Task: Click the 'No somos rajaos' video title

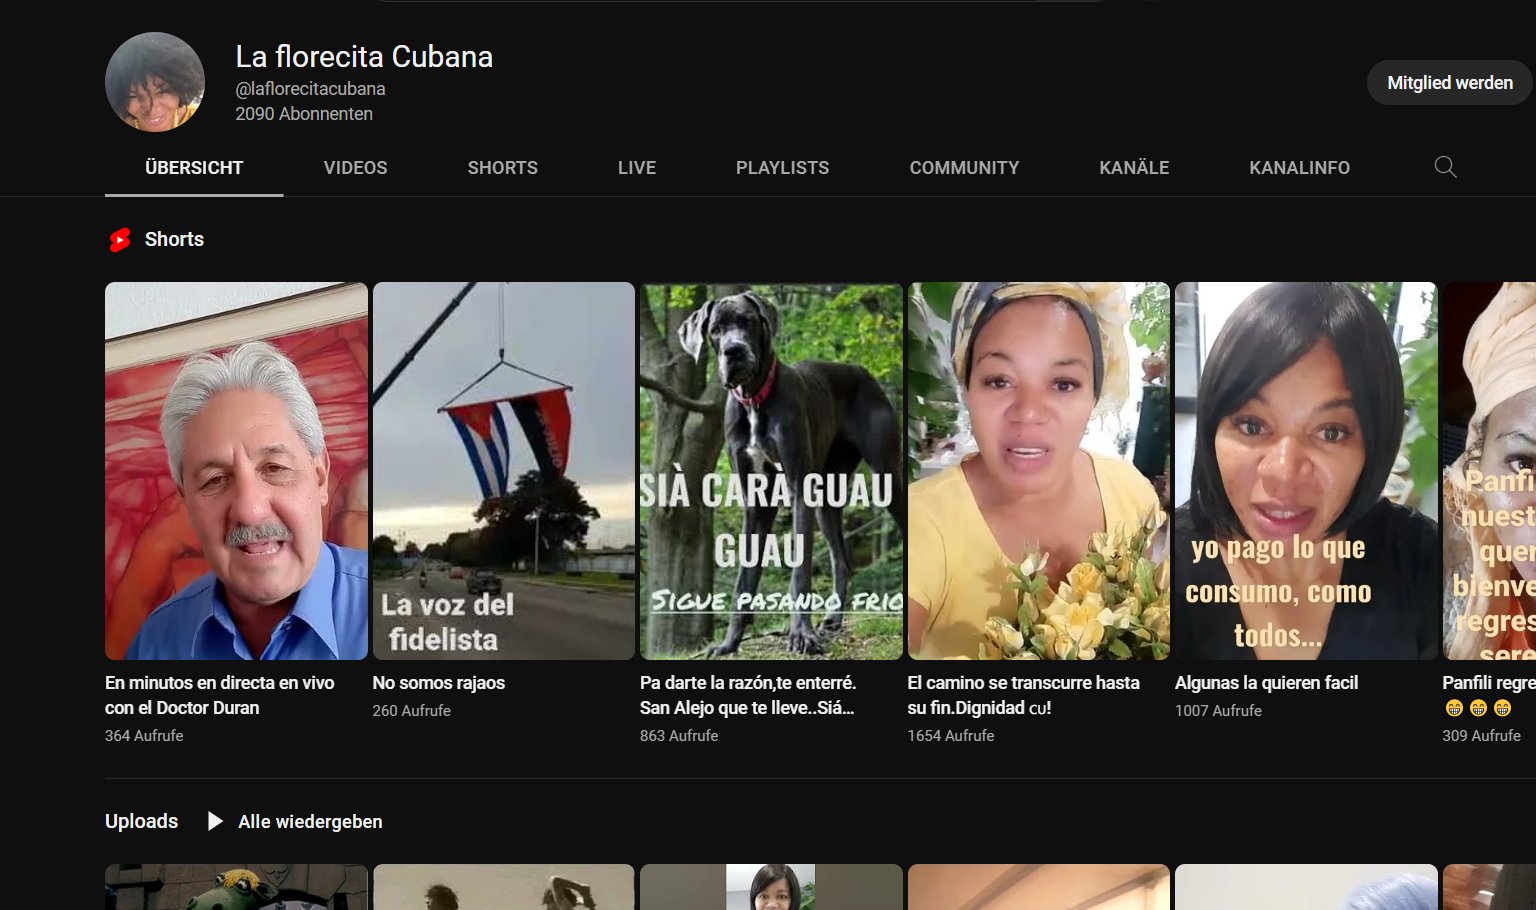Action: 438,683
